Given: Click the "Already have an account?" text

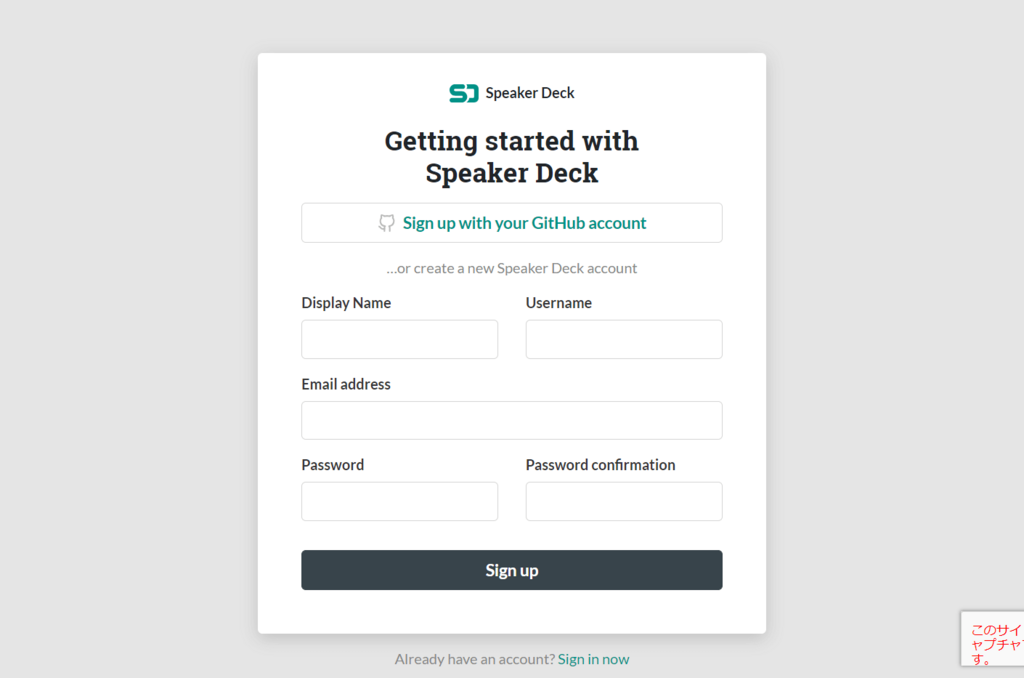Looking at the screenshot, I should click(475, 659).
